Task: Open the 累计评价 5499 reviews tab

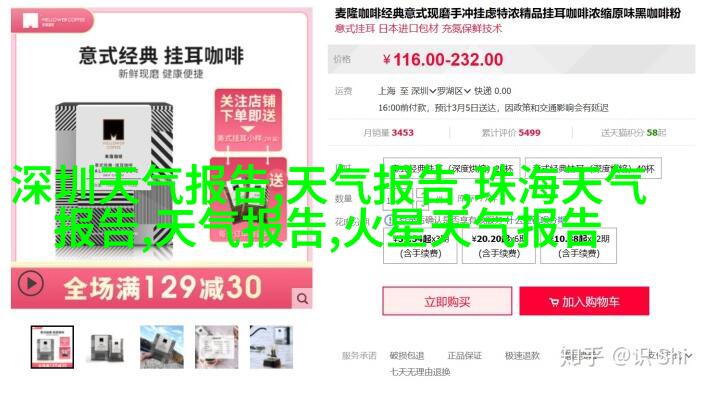Action: pos(511,132)
